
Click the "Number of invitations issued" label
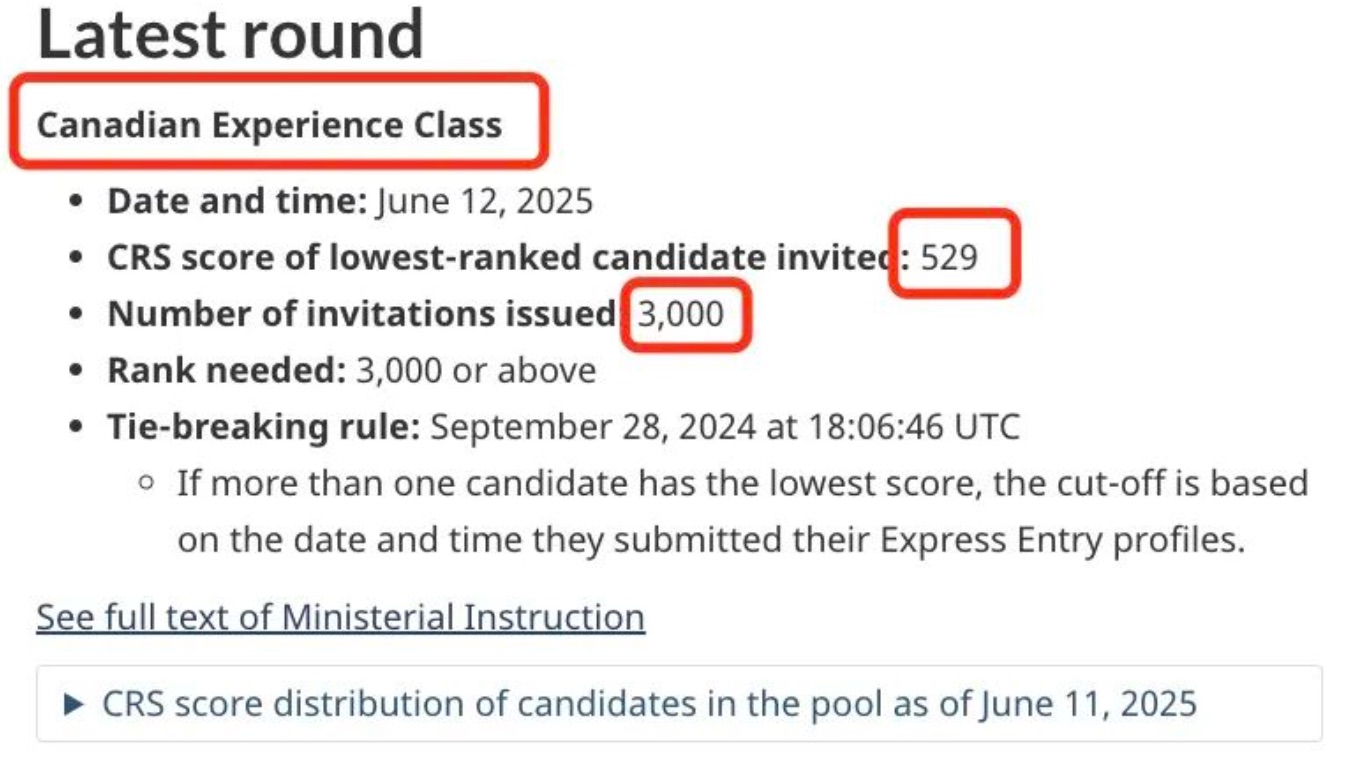361,314
